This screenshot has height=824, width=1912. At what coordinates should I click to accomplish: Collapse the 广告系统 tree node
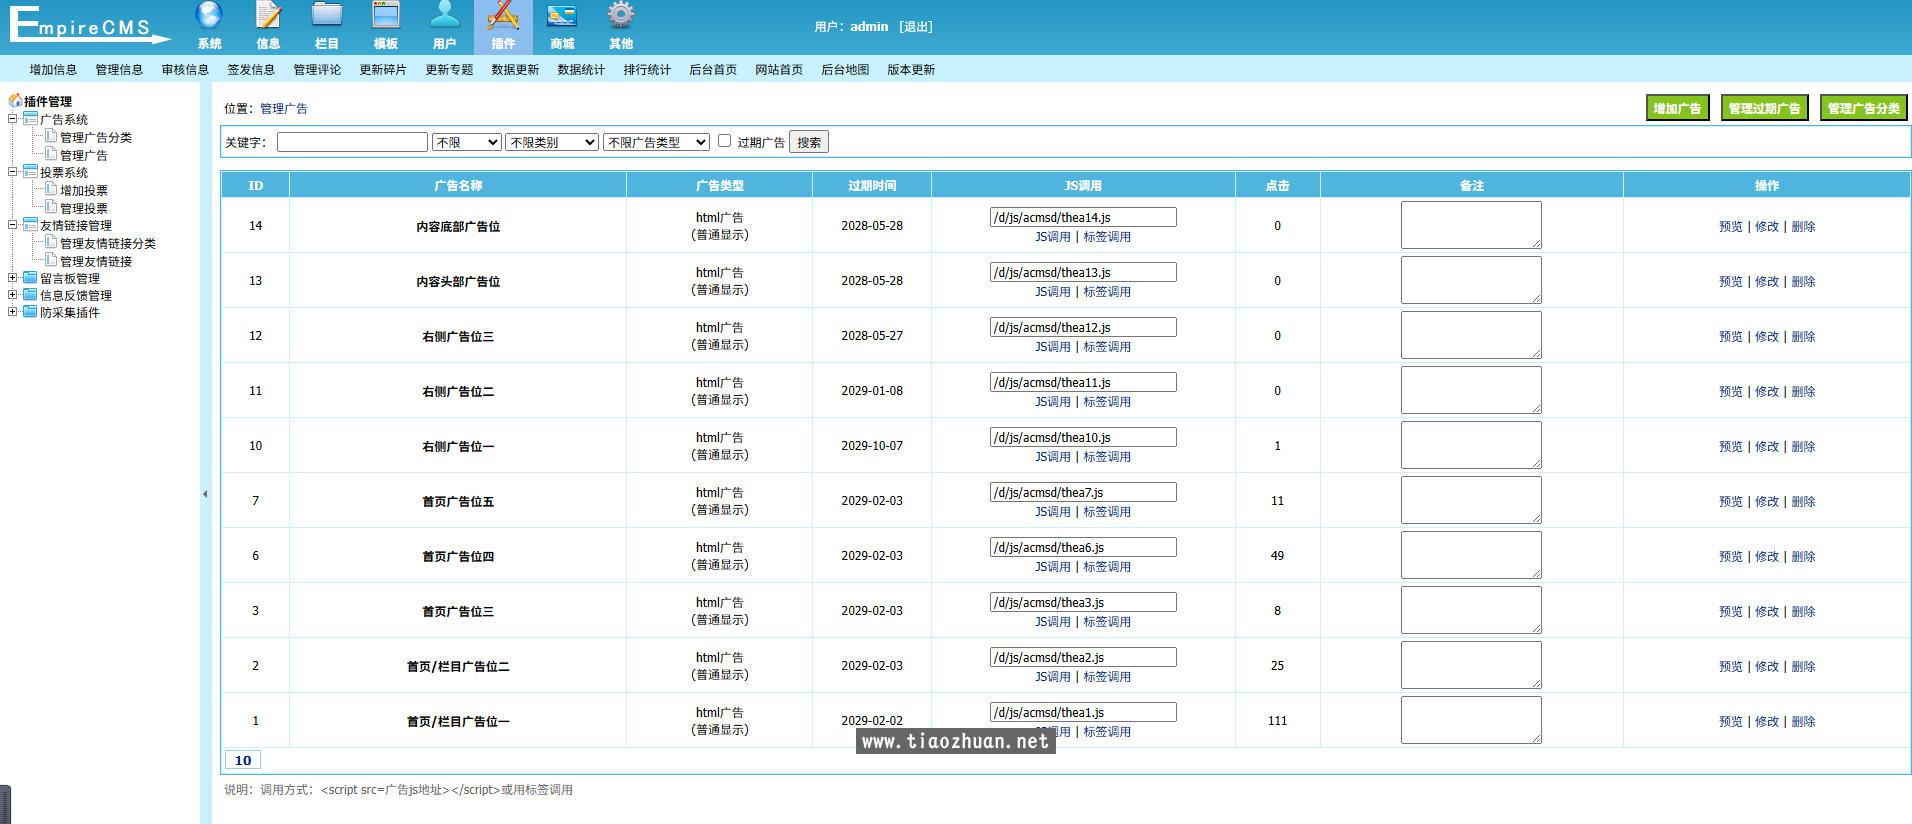13,119
